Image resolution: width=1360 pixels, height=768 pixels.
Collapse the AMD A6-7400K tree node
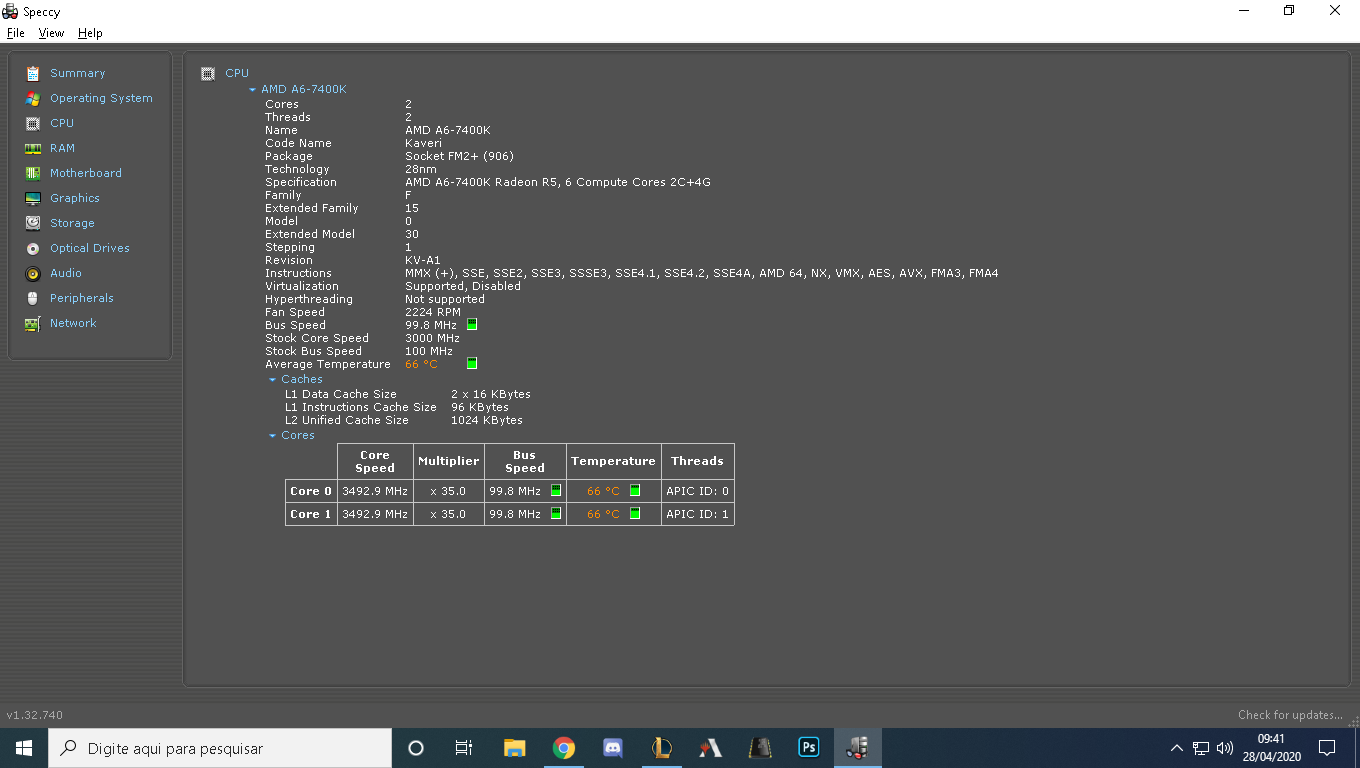[x=253, y=90]
